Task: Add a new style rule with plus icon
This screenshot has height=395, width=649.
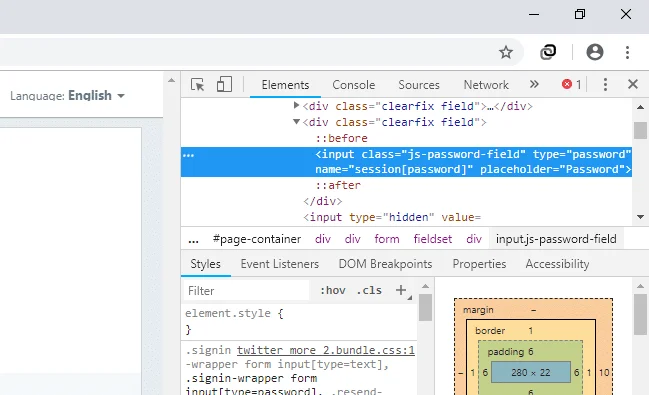Action: click(x=401, y=290)
